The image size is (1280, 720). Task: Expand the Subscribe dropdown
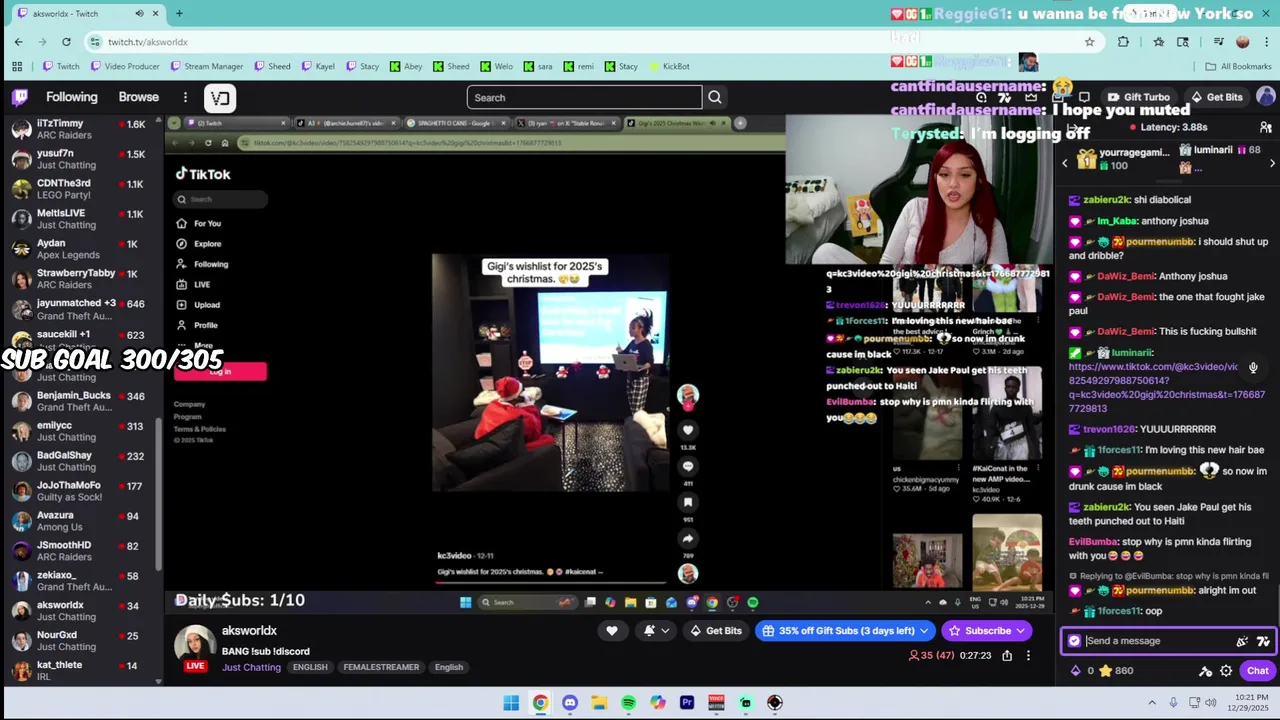1020,630
